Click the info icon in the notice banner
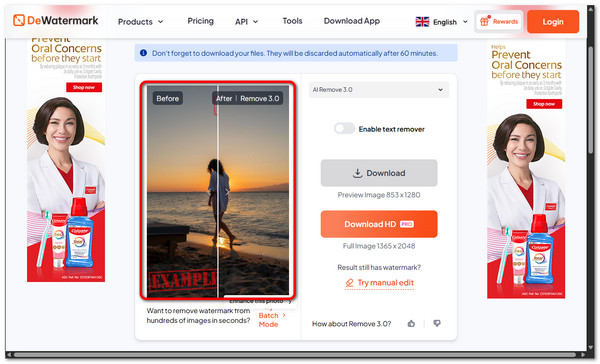 [x=143, y=53]
